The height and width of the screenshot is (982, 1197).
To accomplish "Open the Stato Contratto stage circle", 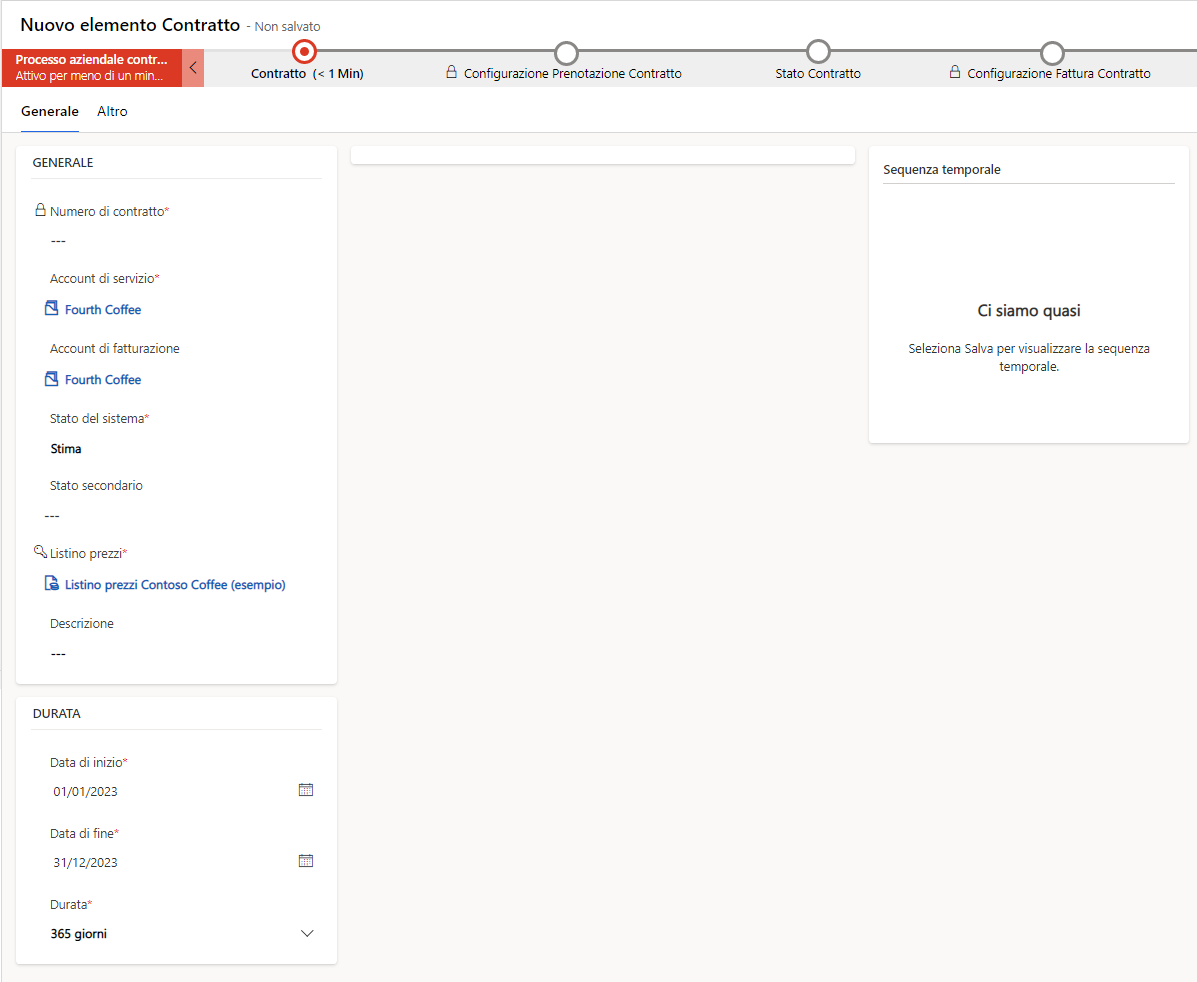I will (x=818, y=52).
